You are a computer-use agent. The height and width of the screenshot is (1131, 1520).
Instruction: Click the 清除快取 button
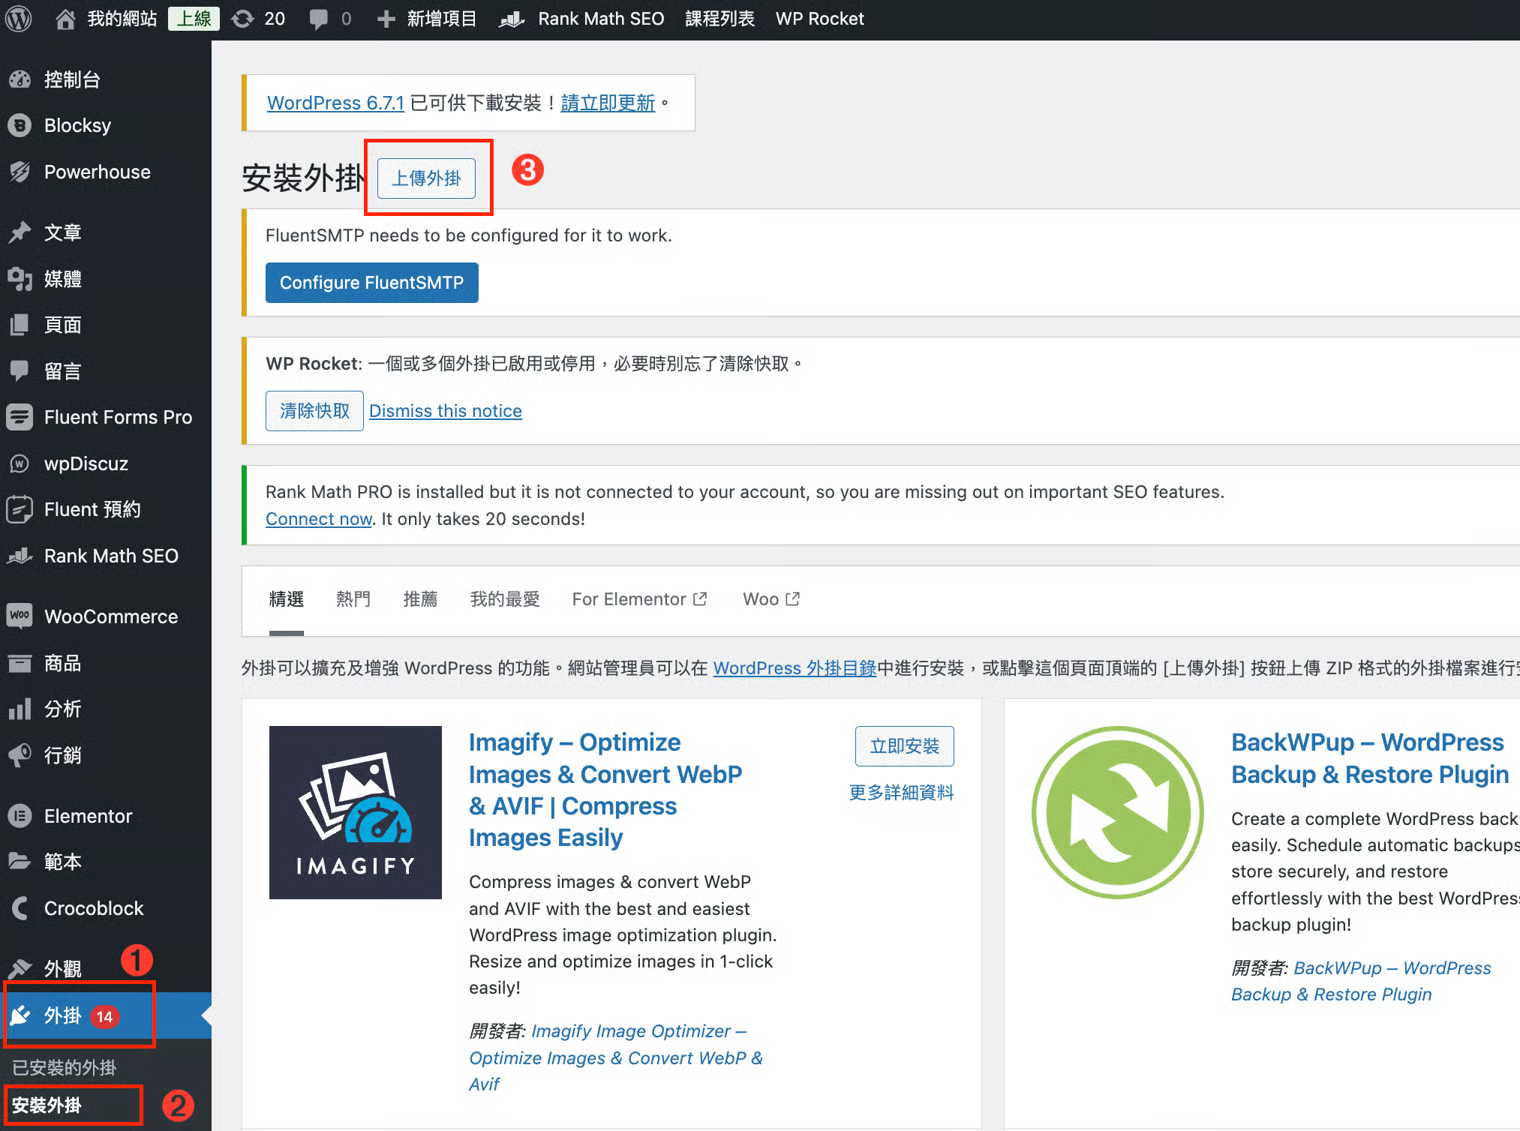(x=315, y=411)
